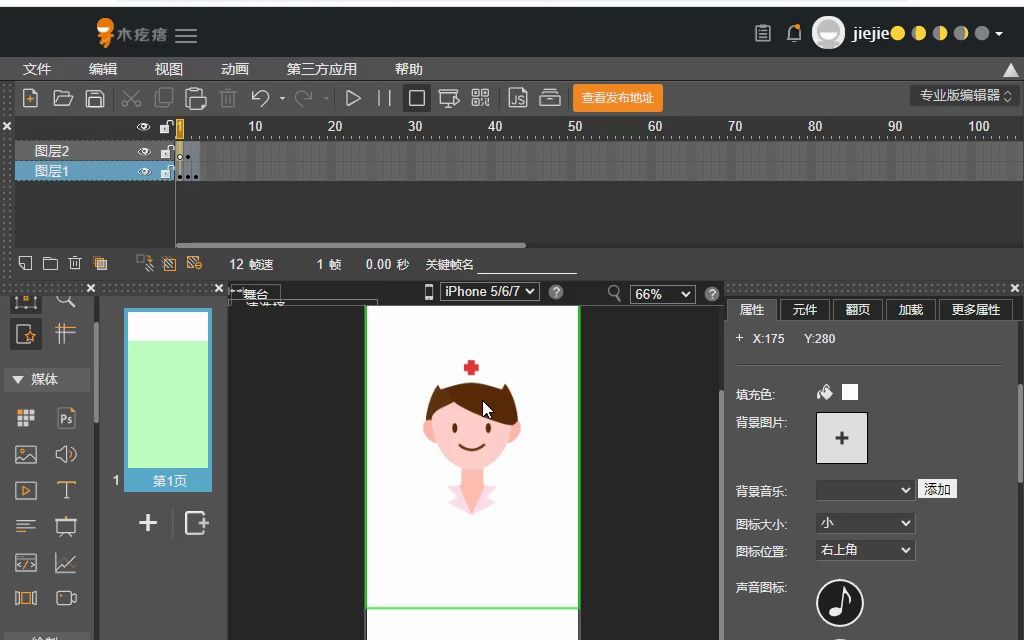Open the JS script editor icon
This screenshot has width=1024, height=640.
pos(517,98)
